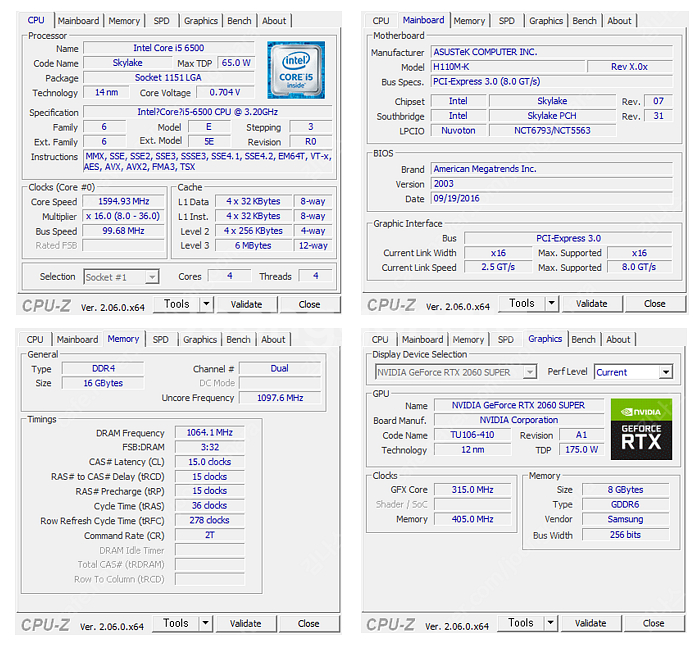Click Tools button in the Graphics window
The image size is (700, 646).
[521, 623]
